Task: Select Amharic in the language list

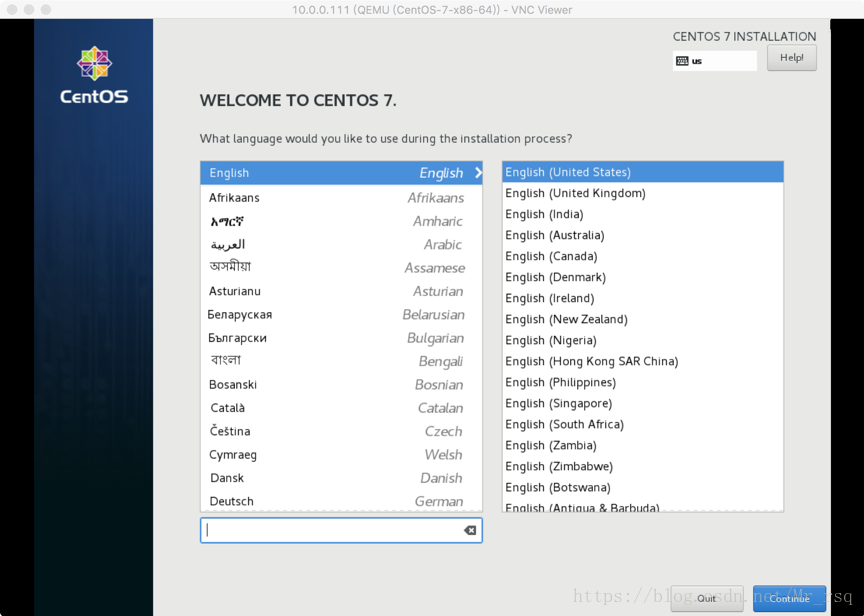Action: coord(341,221)
